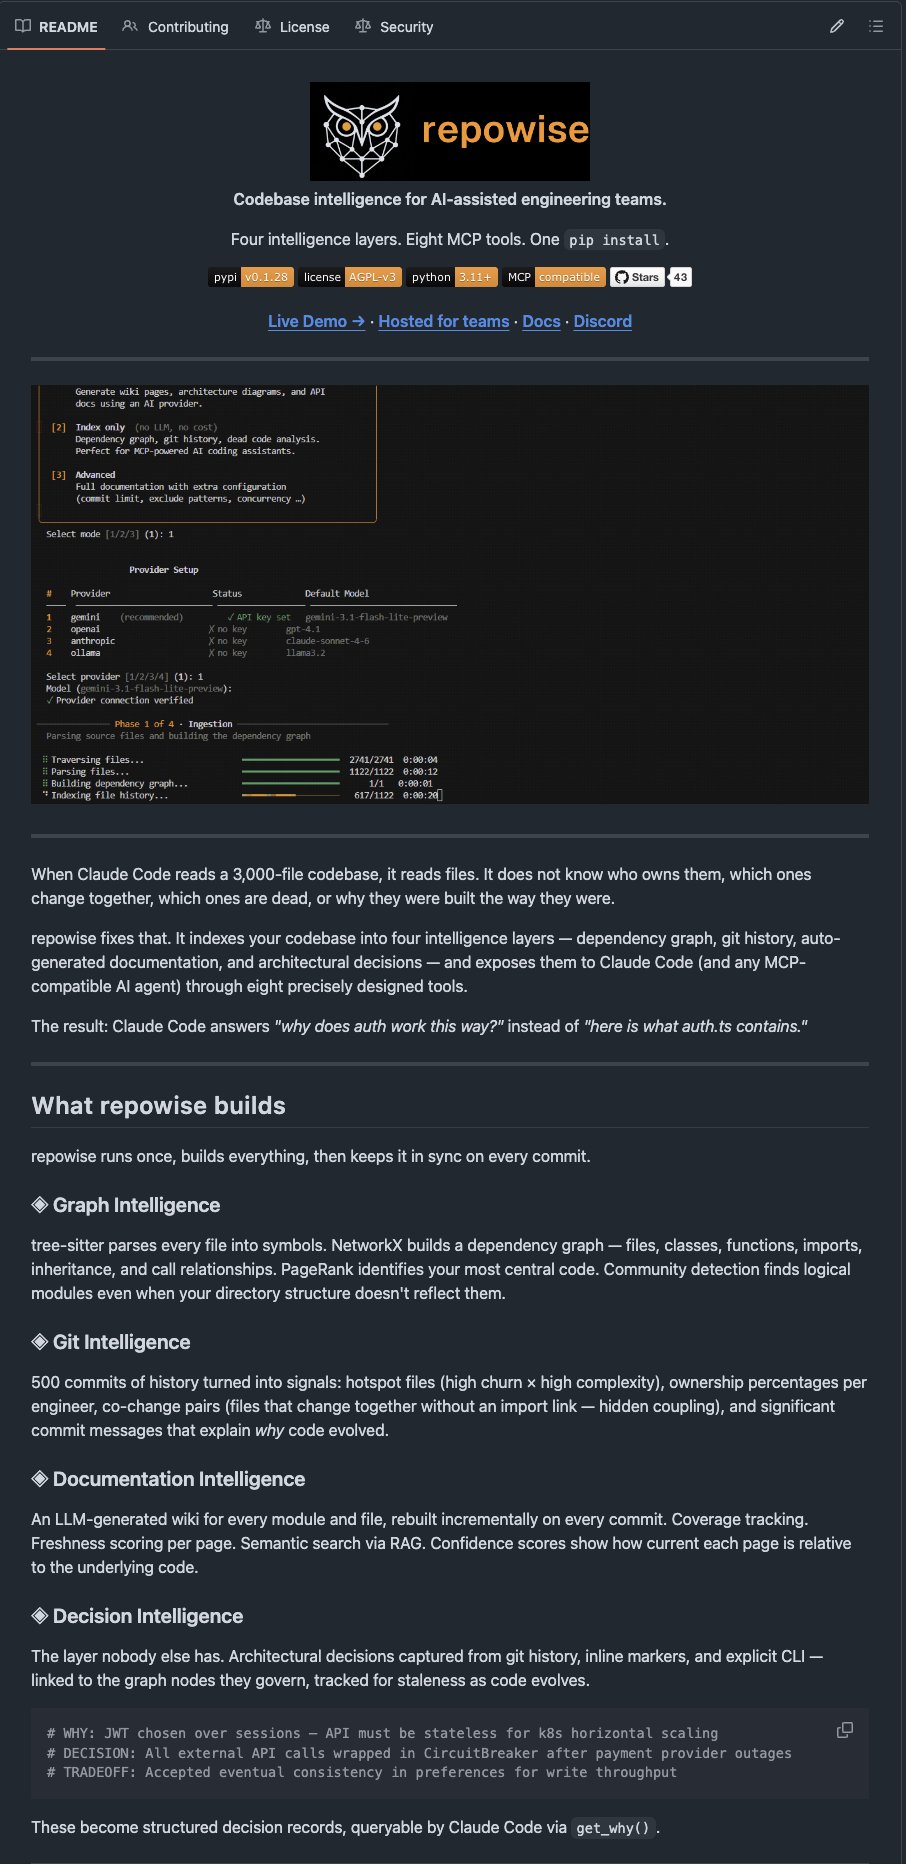Image resolution: width=906 pixels, height=1864 pixels.
Task: Open the README outline list icon
Action: pos(876,27)
